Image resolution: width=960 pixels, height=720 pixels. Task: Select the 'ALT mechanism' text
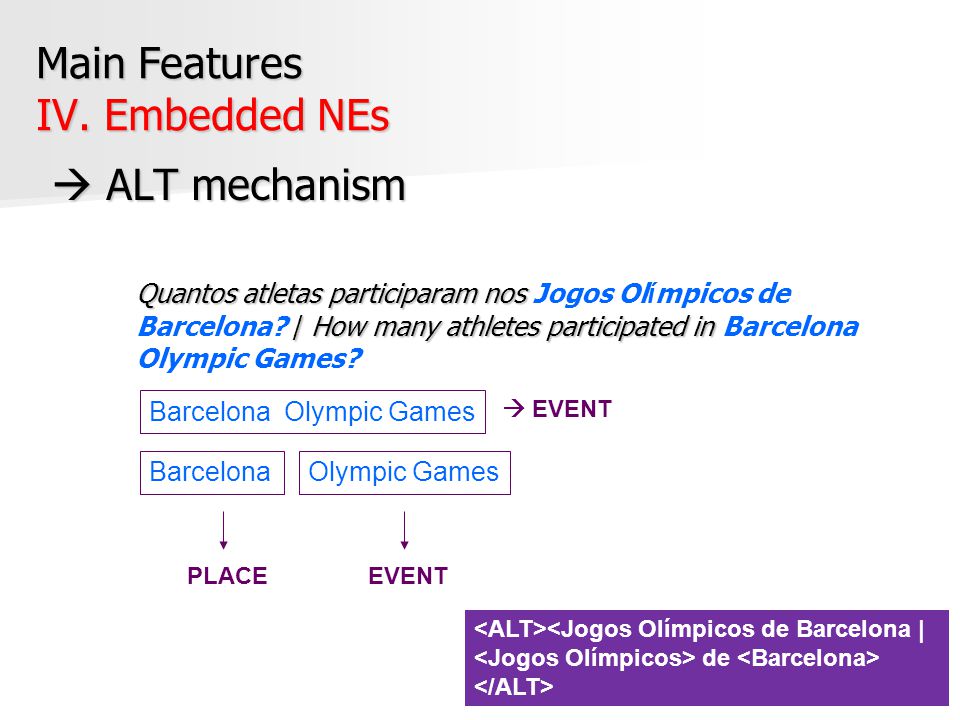coord(255,186)
